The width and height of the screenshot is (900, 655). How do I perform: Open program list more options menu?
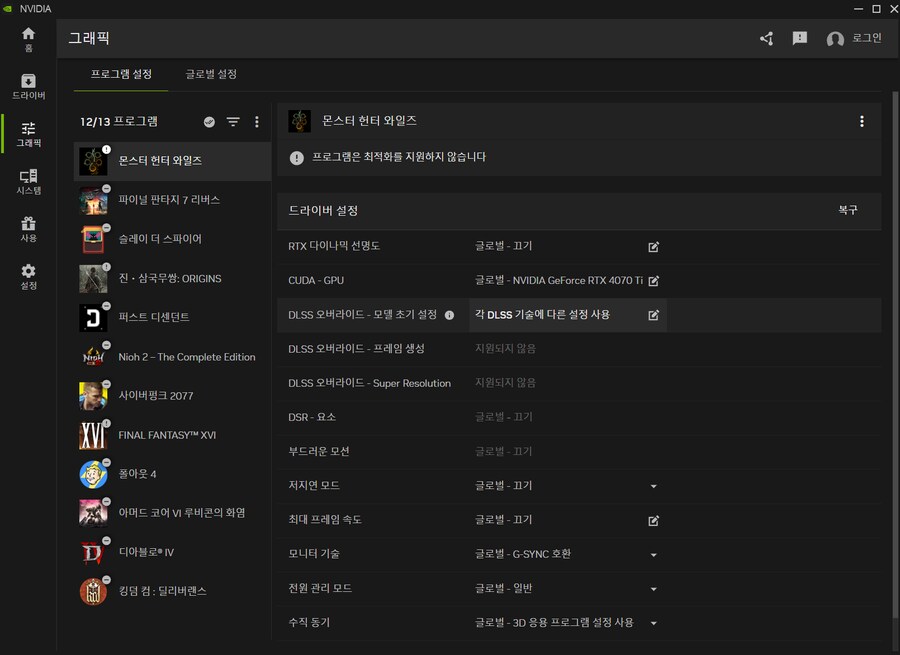click(x=257, y=122)
